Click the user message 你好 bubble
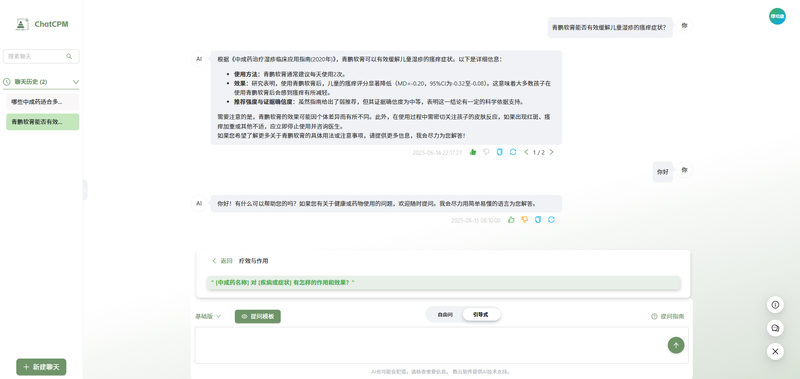Image resolution: width=800 pixels, height=379 pixels. click(x=662, y=172)
